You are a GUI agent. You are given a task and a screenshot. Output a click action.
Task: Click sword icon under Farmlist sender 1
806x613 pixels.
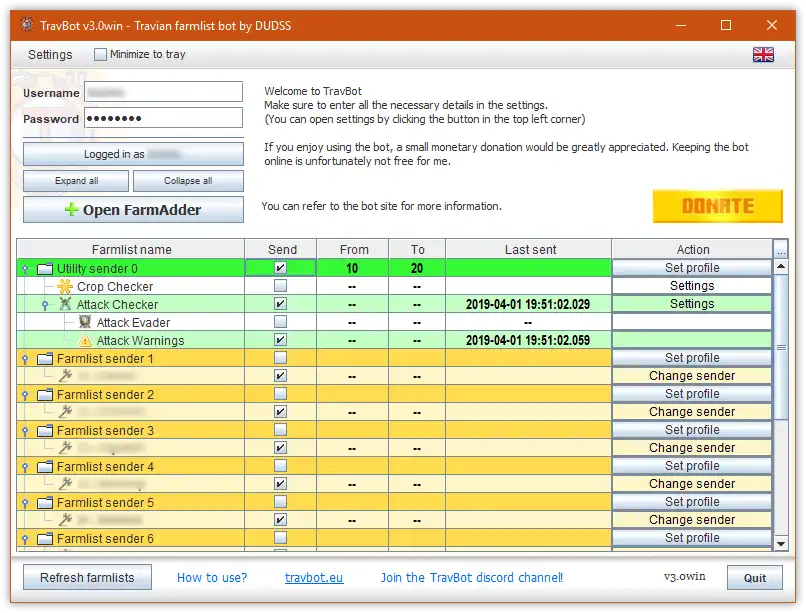(65, 376)
